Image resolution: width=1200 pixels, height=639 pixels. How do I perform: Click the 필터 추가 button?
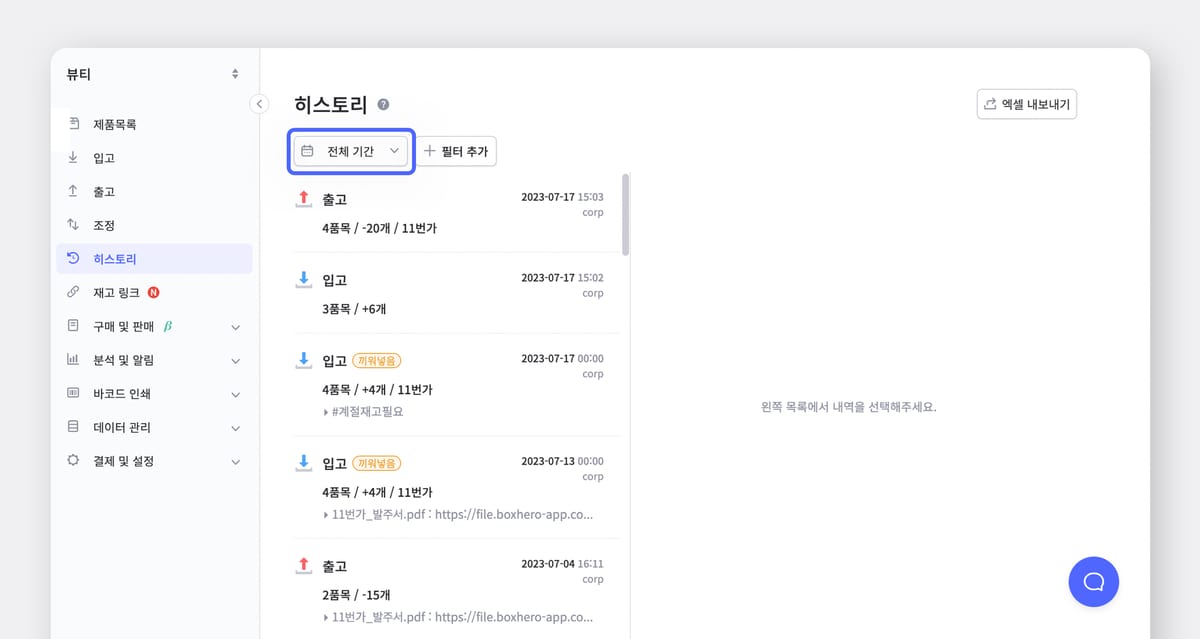456,150
